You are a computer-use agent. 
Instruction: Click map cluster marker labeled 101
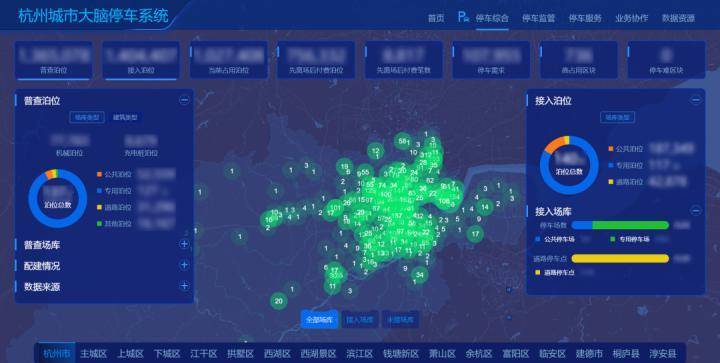336,208
